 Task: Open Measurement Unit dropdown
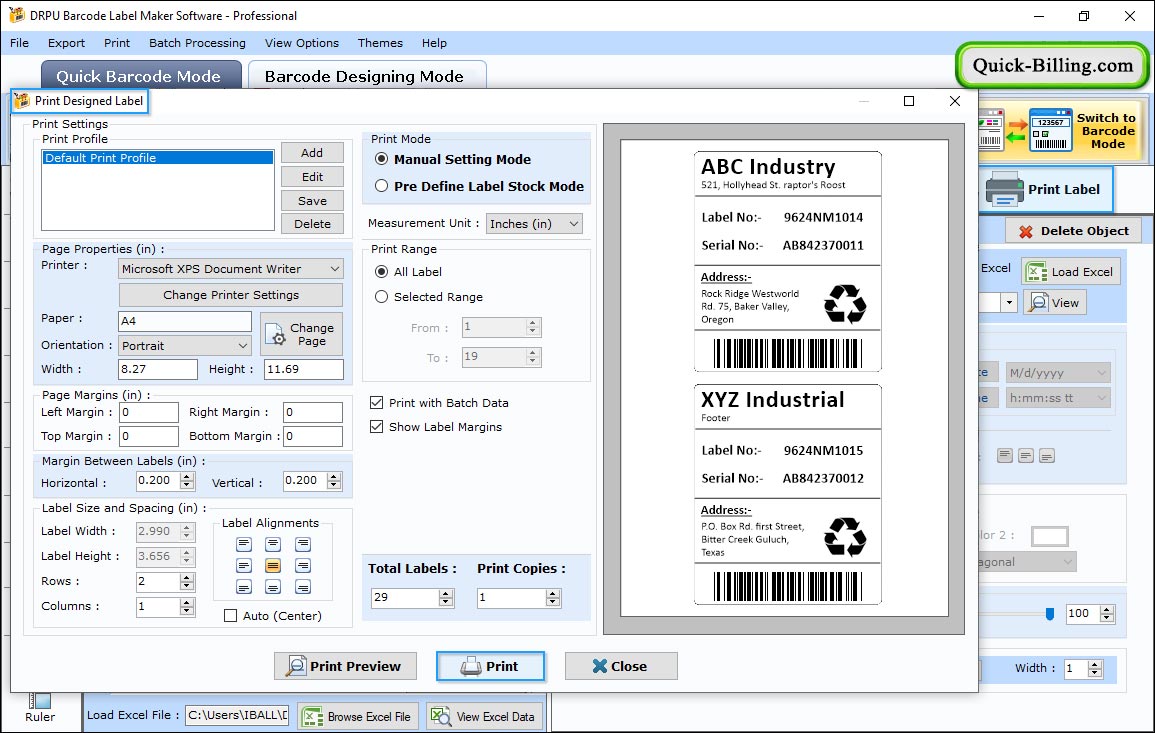click(x=574, y=224)
